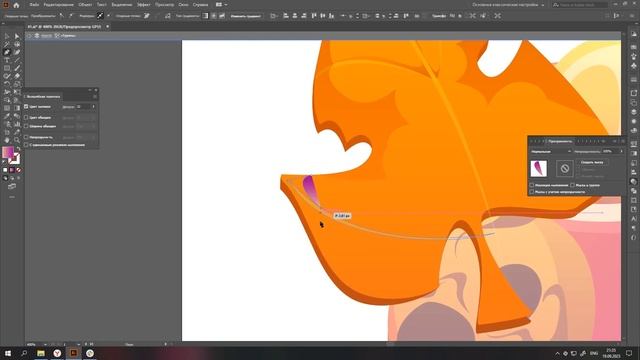
Task: Select the Type tool
Action: pos(7,60)
